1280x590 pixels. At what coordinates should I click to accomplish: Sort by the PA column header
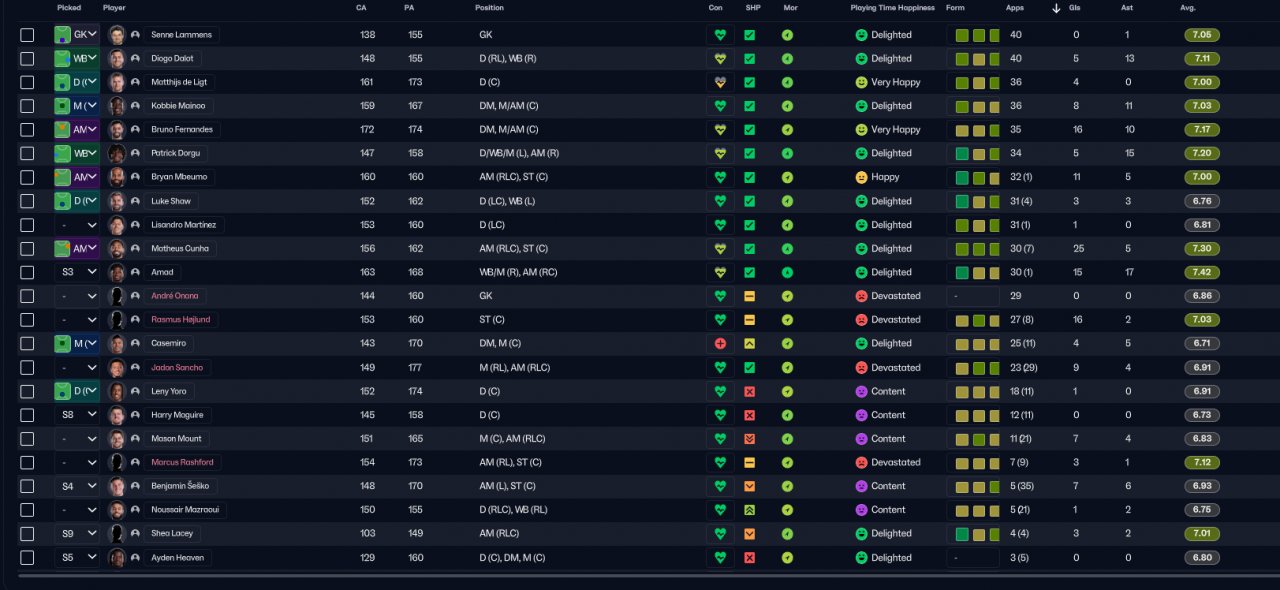point(409,8)
